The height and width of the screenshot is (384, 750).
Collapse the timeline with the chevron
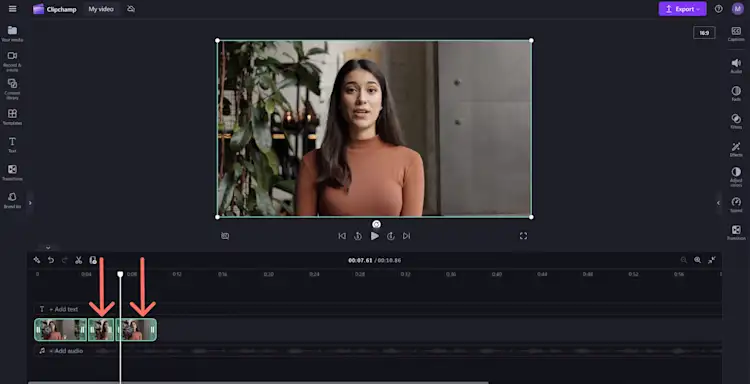point(48,248)
